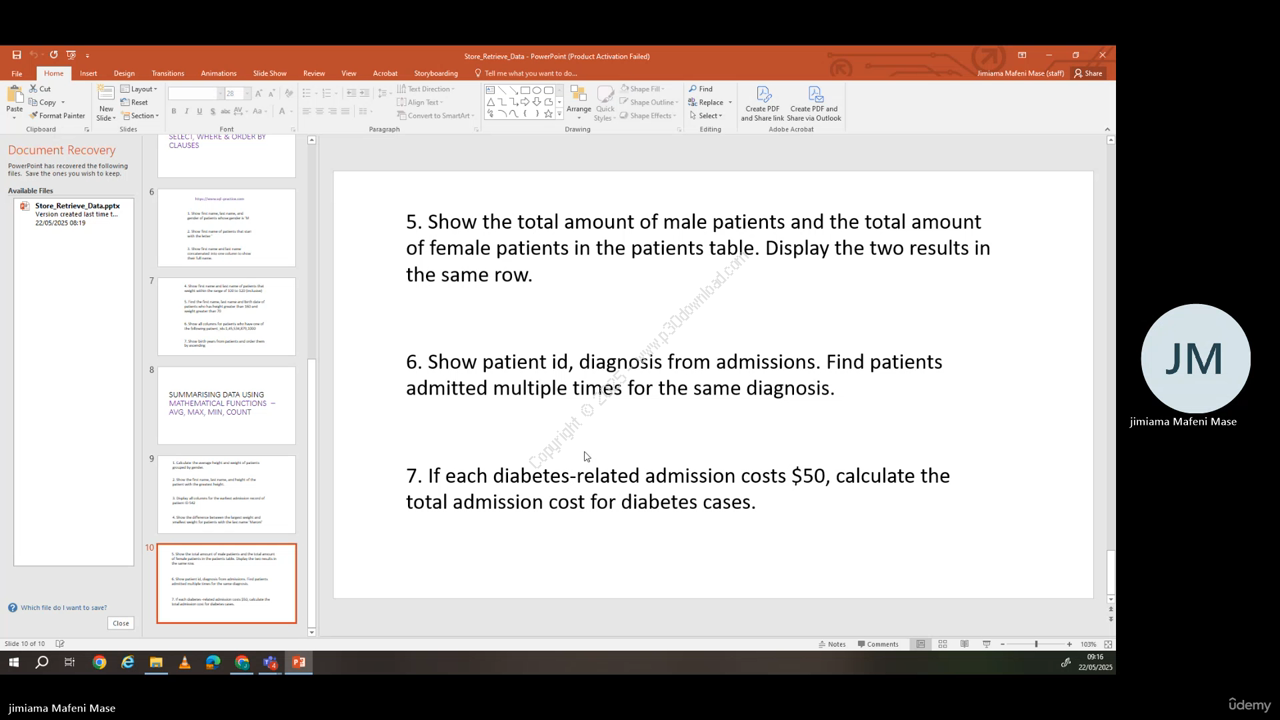Screen dimensions: 1280x720
Task: Click 'Which file do I want to save?' link
Action: point(64,607)
